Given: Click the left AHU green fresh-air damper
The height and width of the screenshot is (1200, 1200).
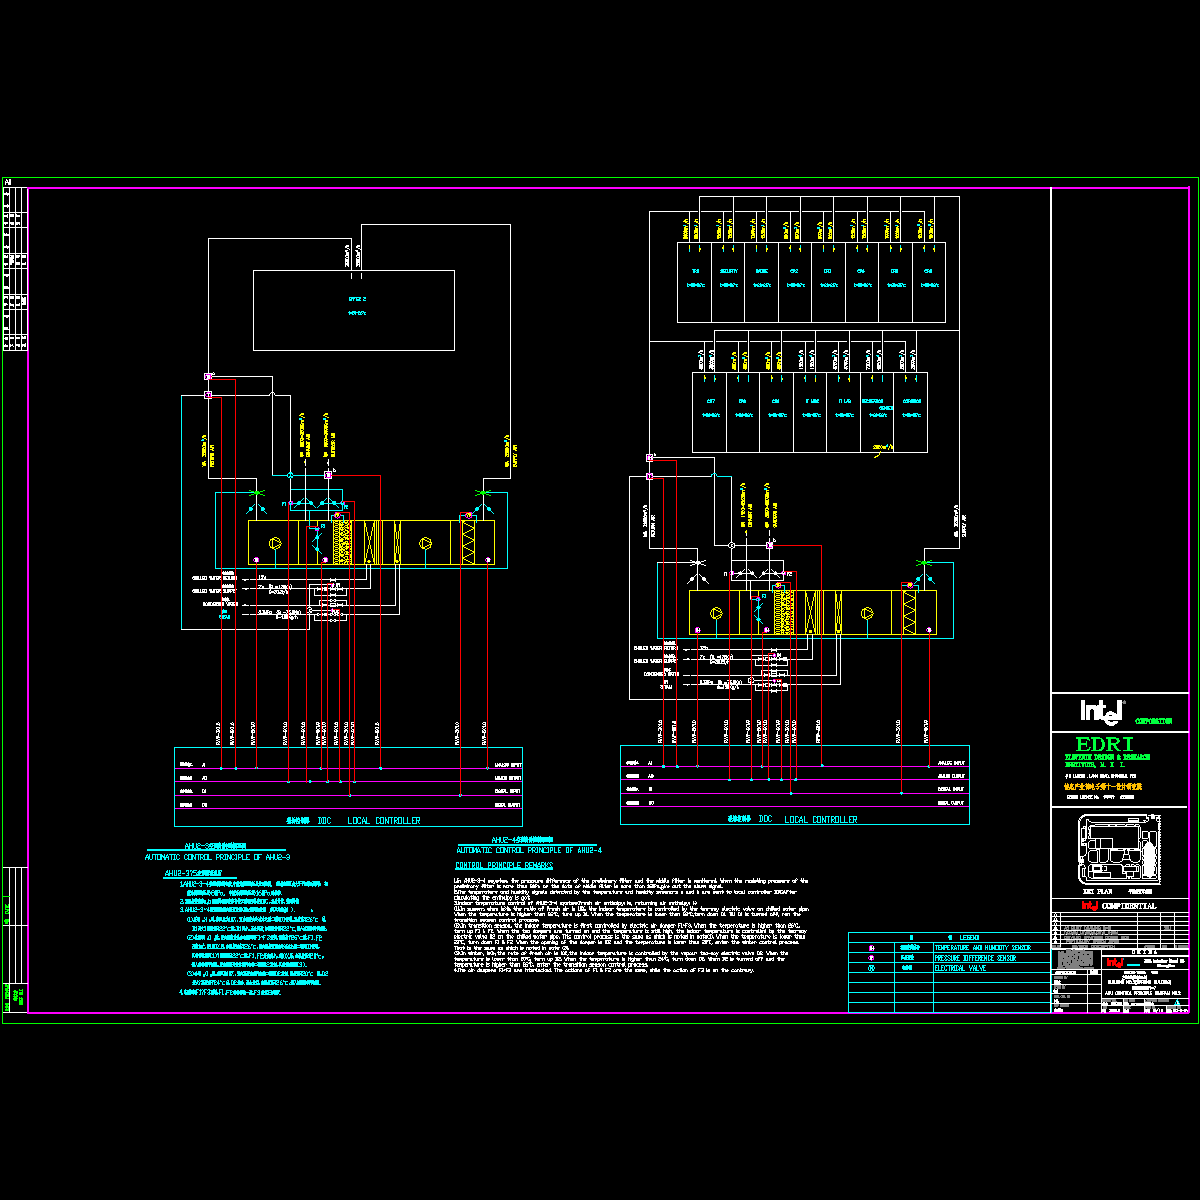Looking at the screenshot, I should coord(258,494).
